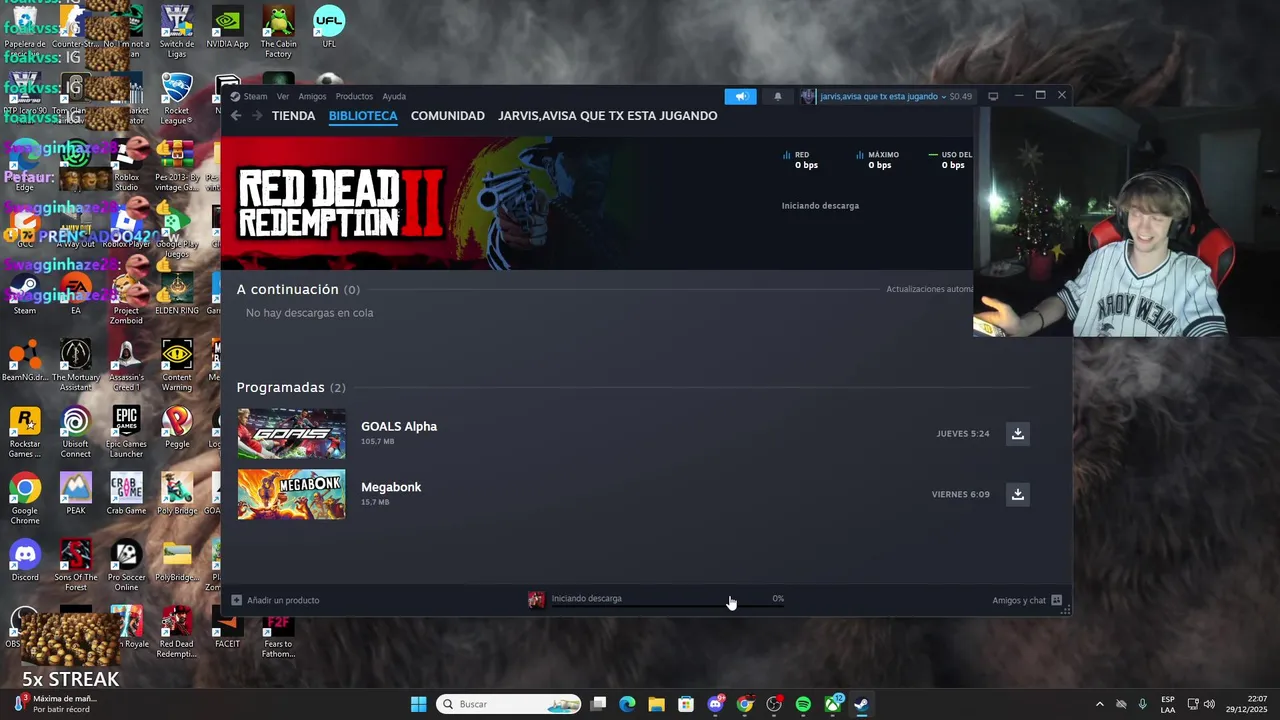This screenshot has height=720, width=1280.
Task: Click the Friends and chat grid icon
Action: point(1056,600)
